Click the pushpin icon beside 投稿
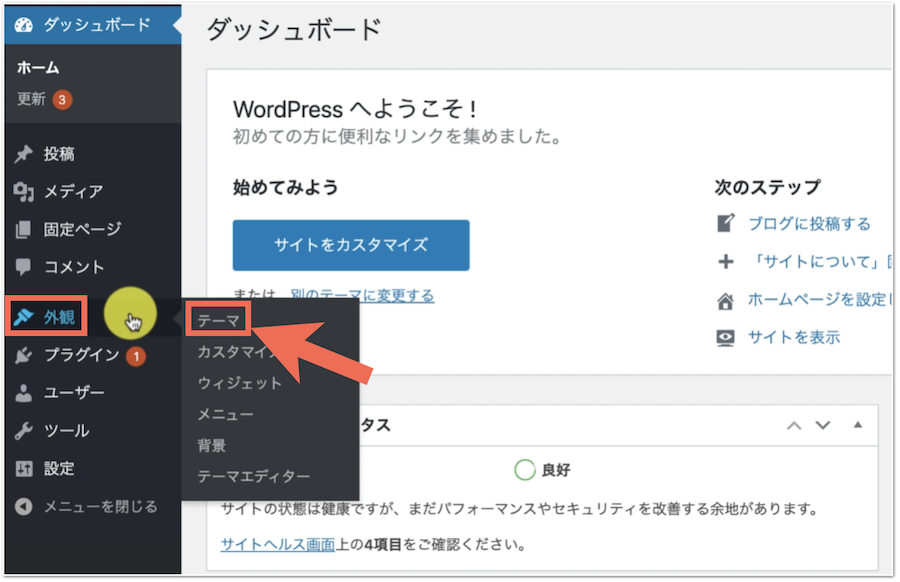900x582 pixels. point(25,154)
